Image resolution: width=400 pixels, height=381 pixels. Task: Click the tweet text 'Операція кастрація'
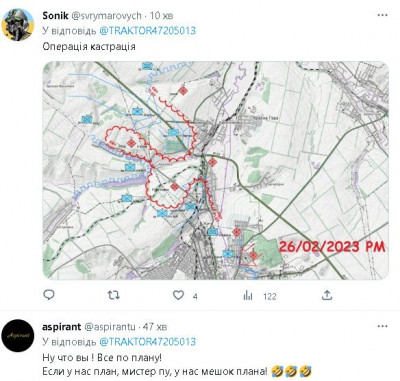pyautogui.click(x=89, y=46)
